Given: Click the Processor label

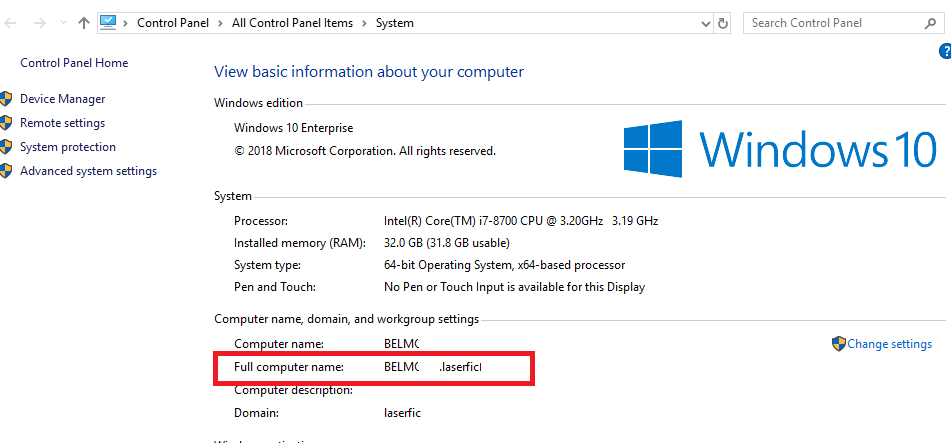Looking at the screenshot, I should (x=261, y=221).
